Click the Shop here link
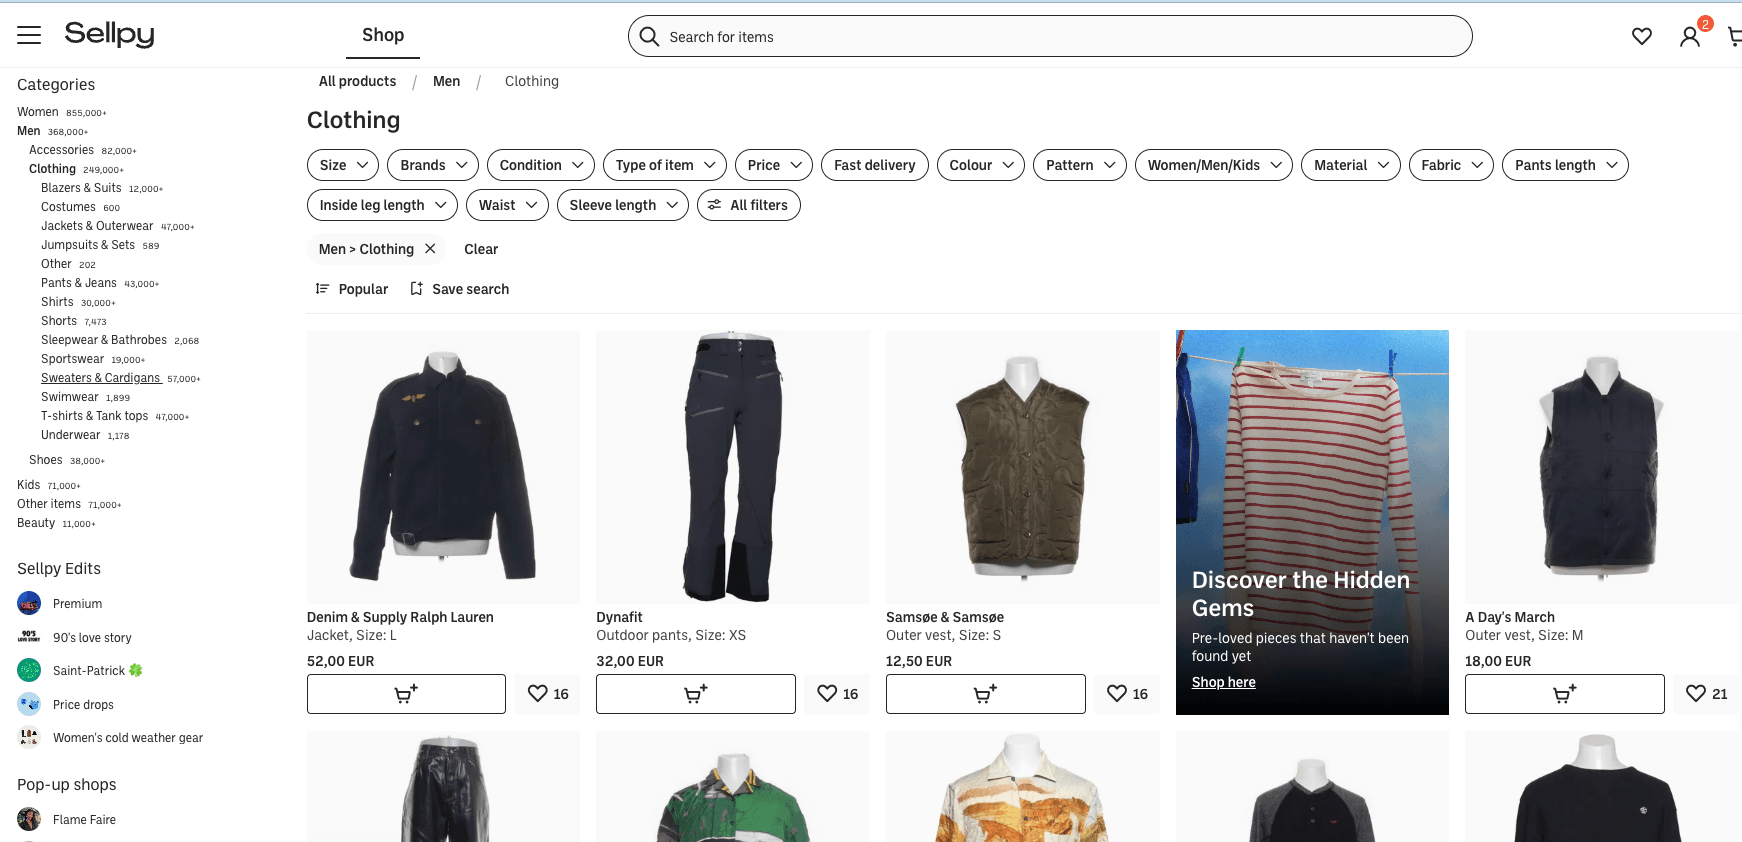Image resolution: width=1742 pixels, height=842 pixels. [x=1223, y=682]
